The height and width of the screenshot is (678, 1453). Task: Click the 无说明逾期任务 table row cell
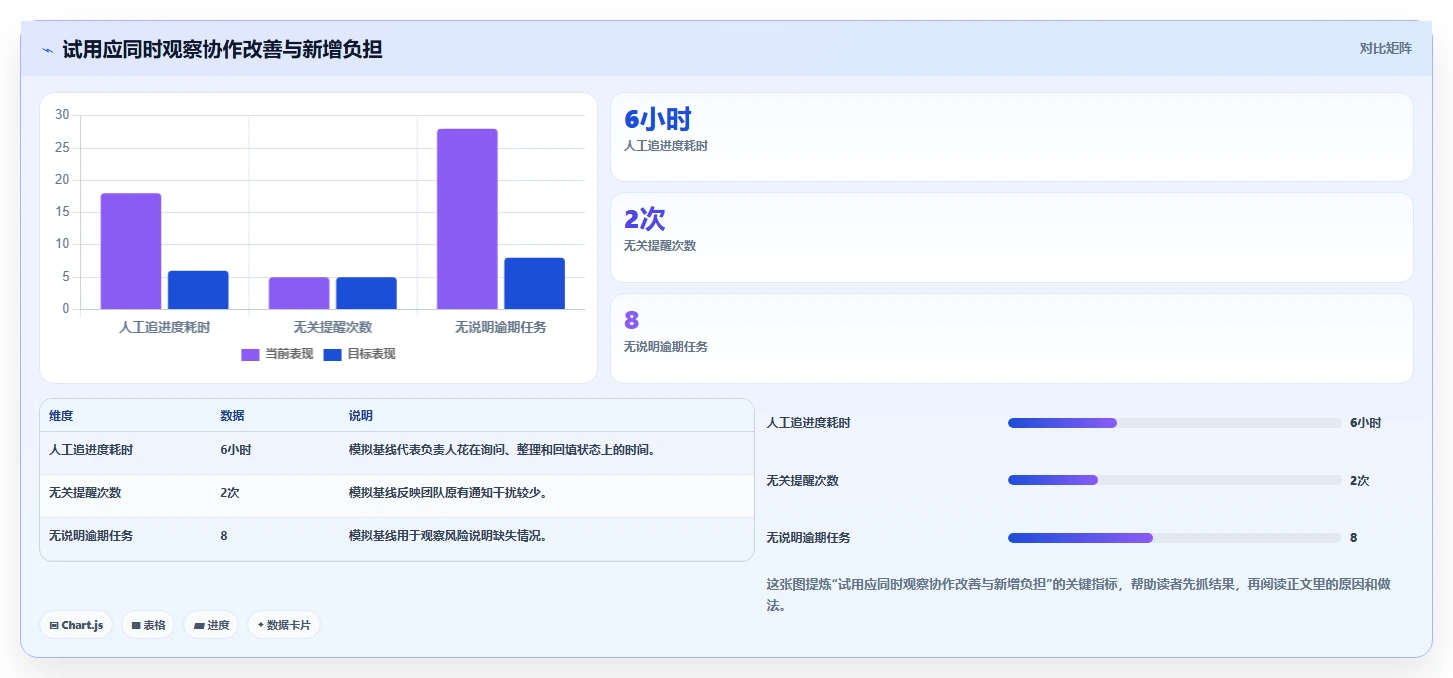pyautogui.click(x=91, y=536)
